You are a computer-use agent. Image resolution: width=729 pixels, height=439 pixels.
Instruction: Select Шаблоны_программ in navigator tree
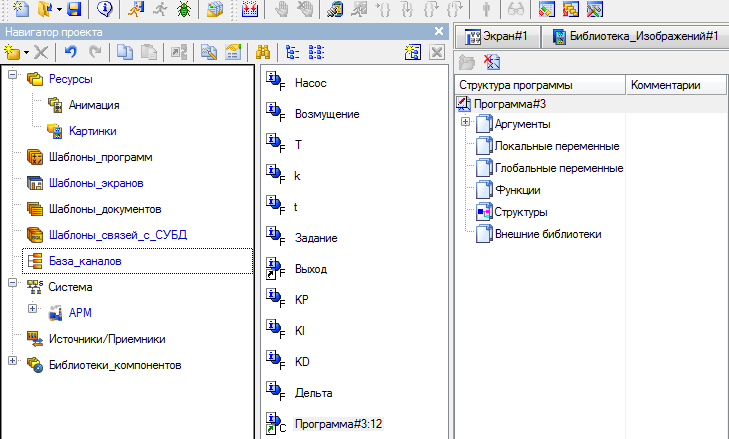click(100, 157)
